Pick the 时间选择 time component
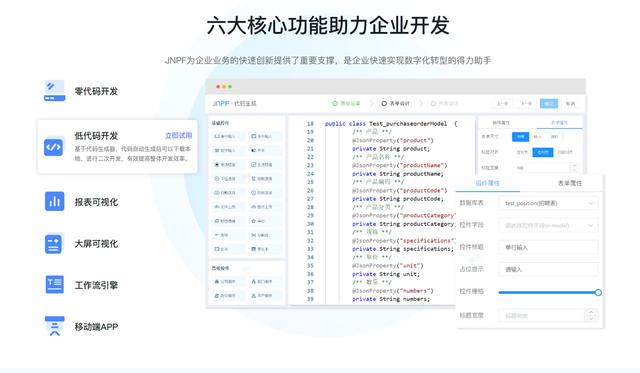Image resolution: width=640 pixels, height=373 pixels. point(265,193)
